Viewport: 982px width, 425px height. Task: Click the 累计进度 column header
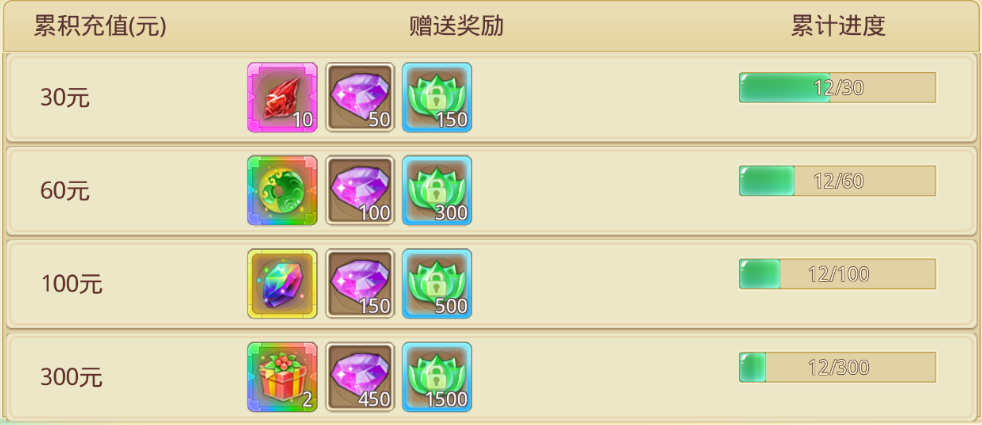tap(838, 27)
